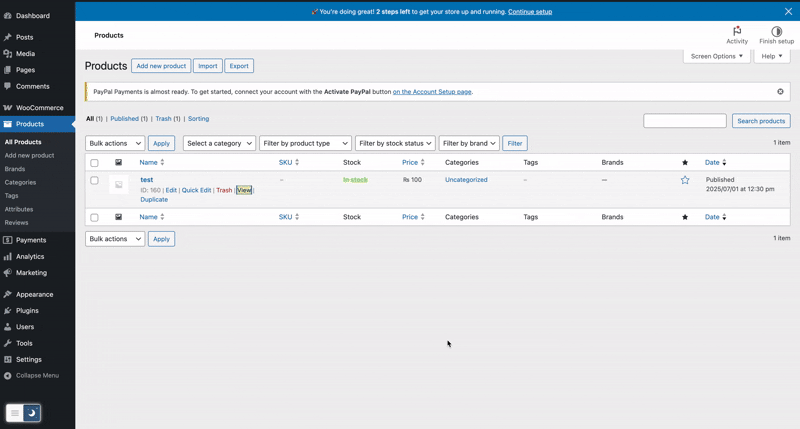Open Add new product in sidebar submenu
Image resolution: width=800 pixels, height=429 pixels.
pos(29,156)
